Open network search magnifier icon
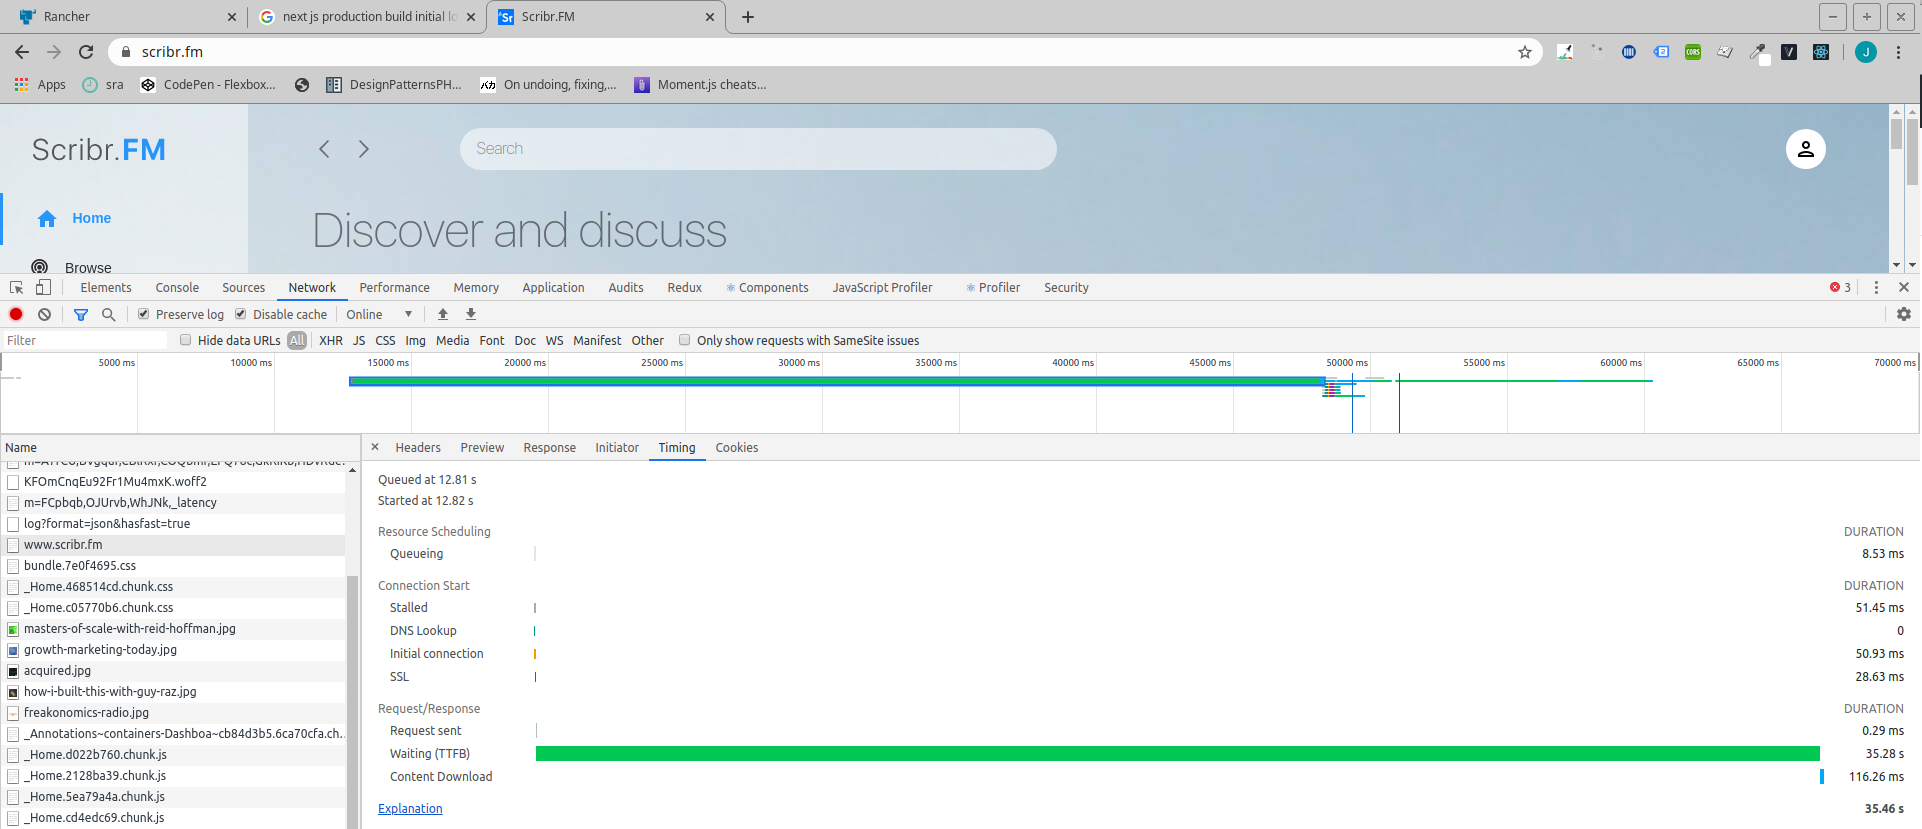This screenshot has width=1922, height=829. (x=108, y=314)
